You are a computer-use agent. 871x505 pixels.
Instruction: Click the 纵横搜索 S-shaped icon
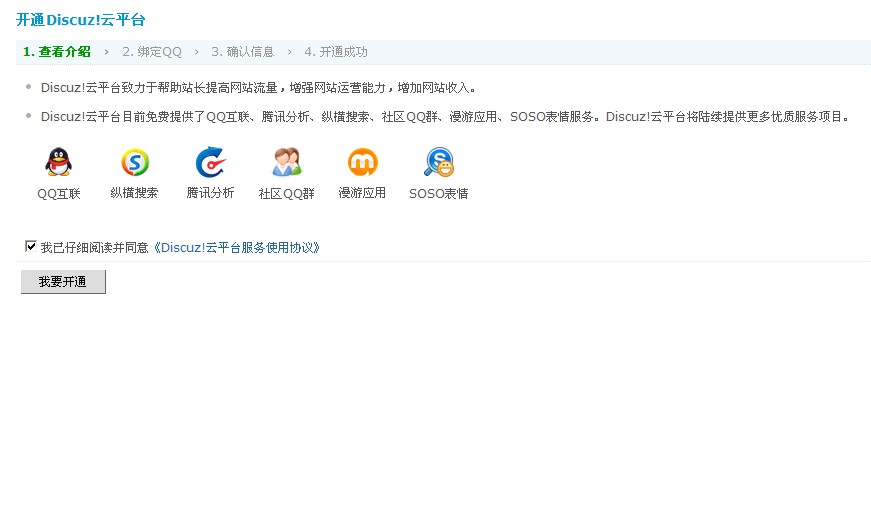pos(135,162)
